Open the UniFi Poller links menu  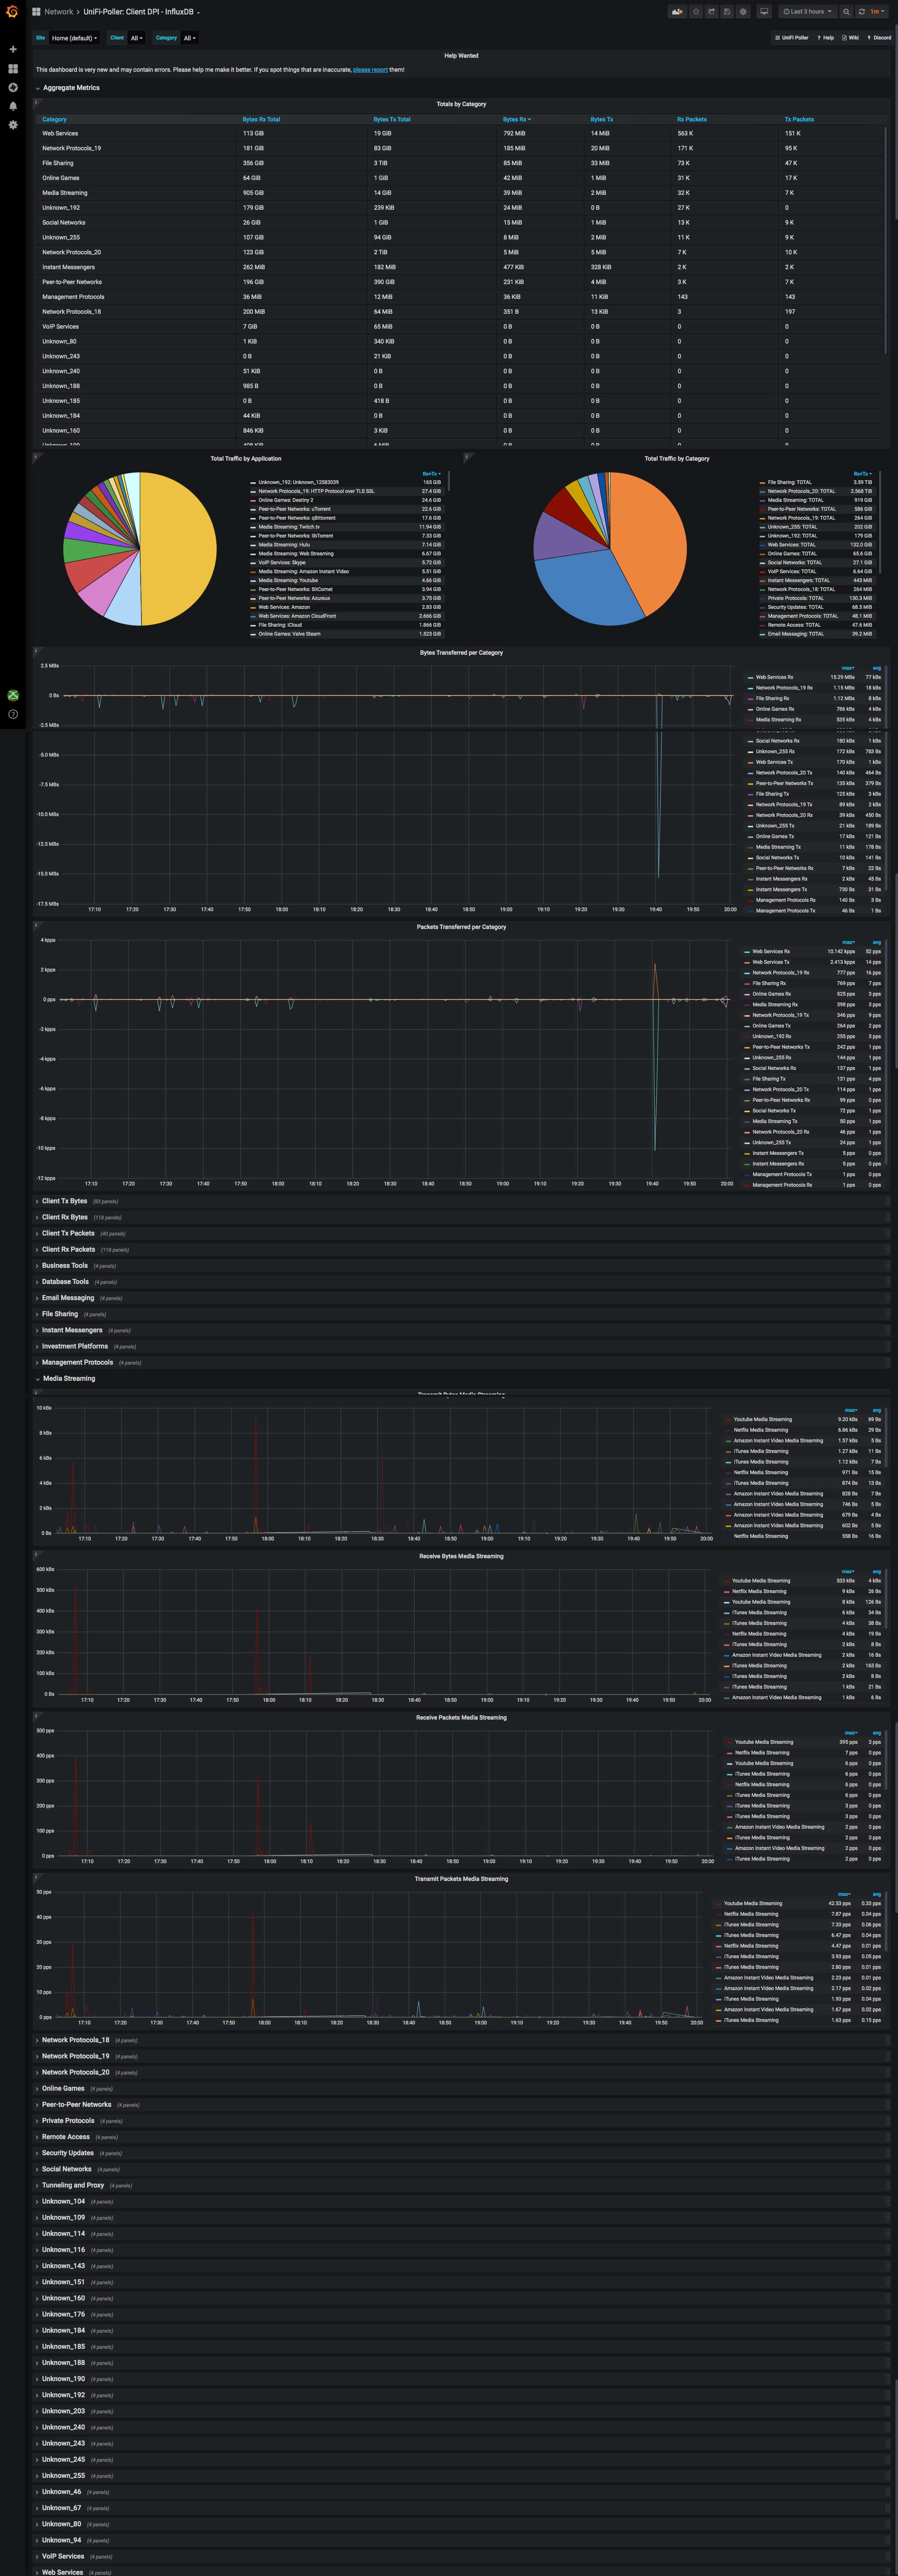pos(791,38)
